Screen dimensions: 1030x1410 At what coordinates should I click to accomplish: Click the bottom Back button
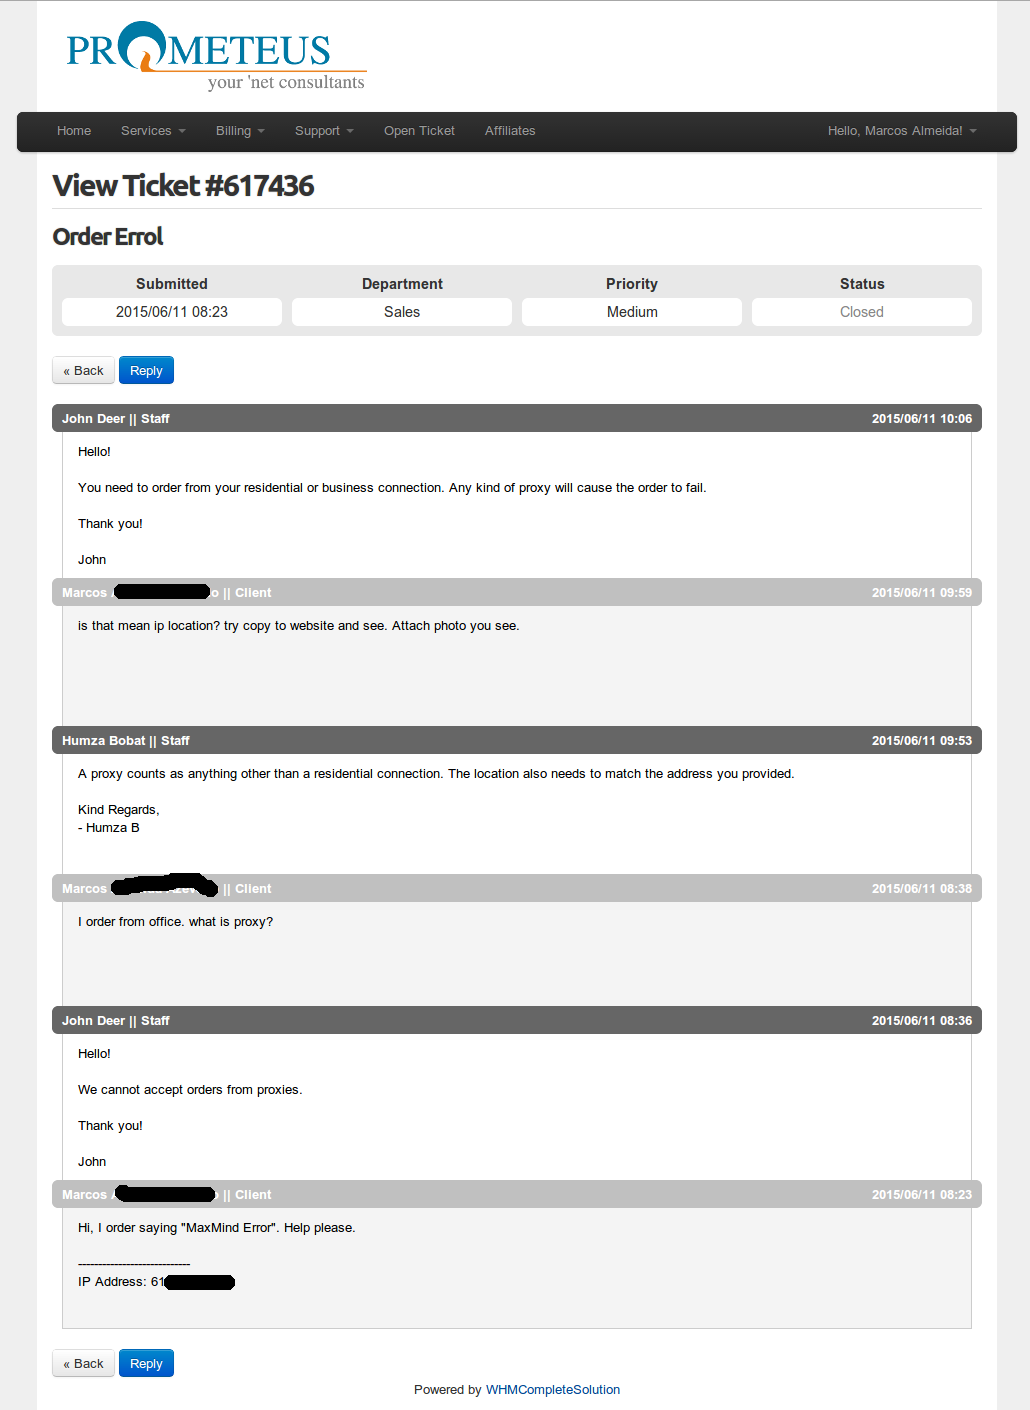point(83,1363)
